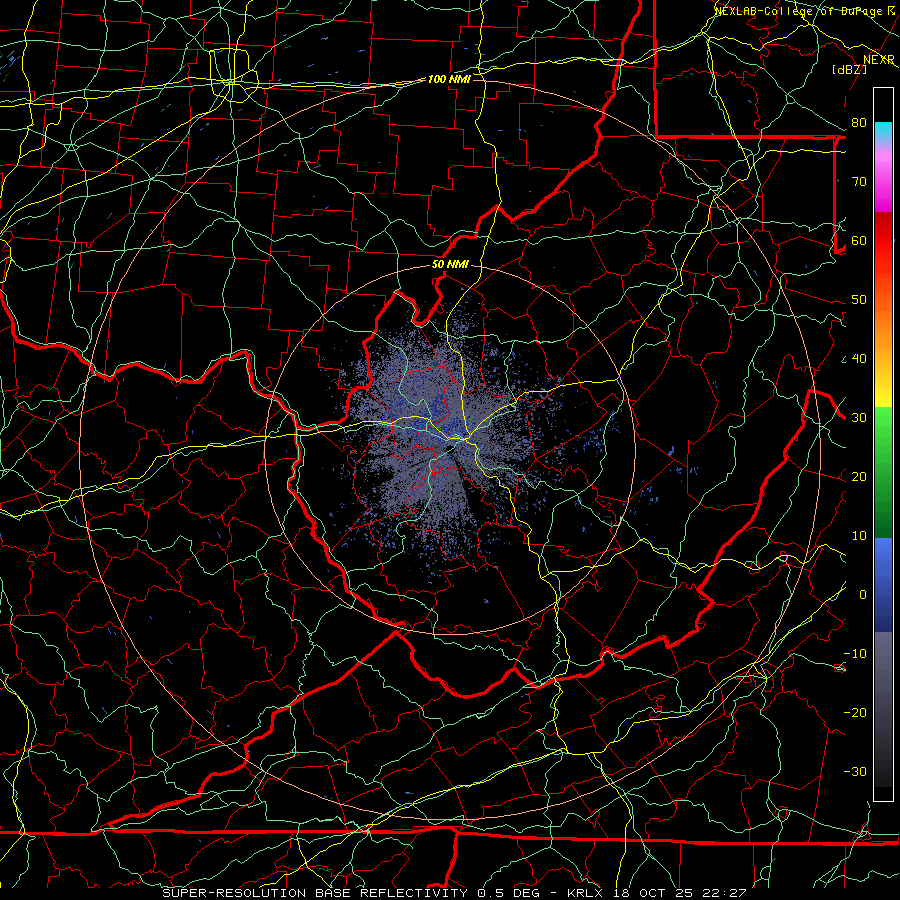Click the 100 NMI range ring label
Screen dimensions: 900x900
[449, 79]
